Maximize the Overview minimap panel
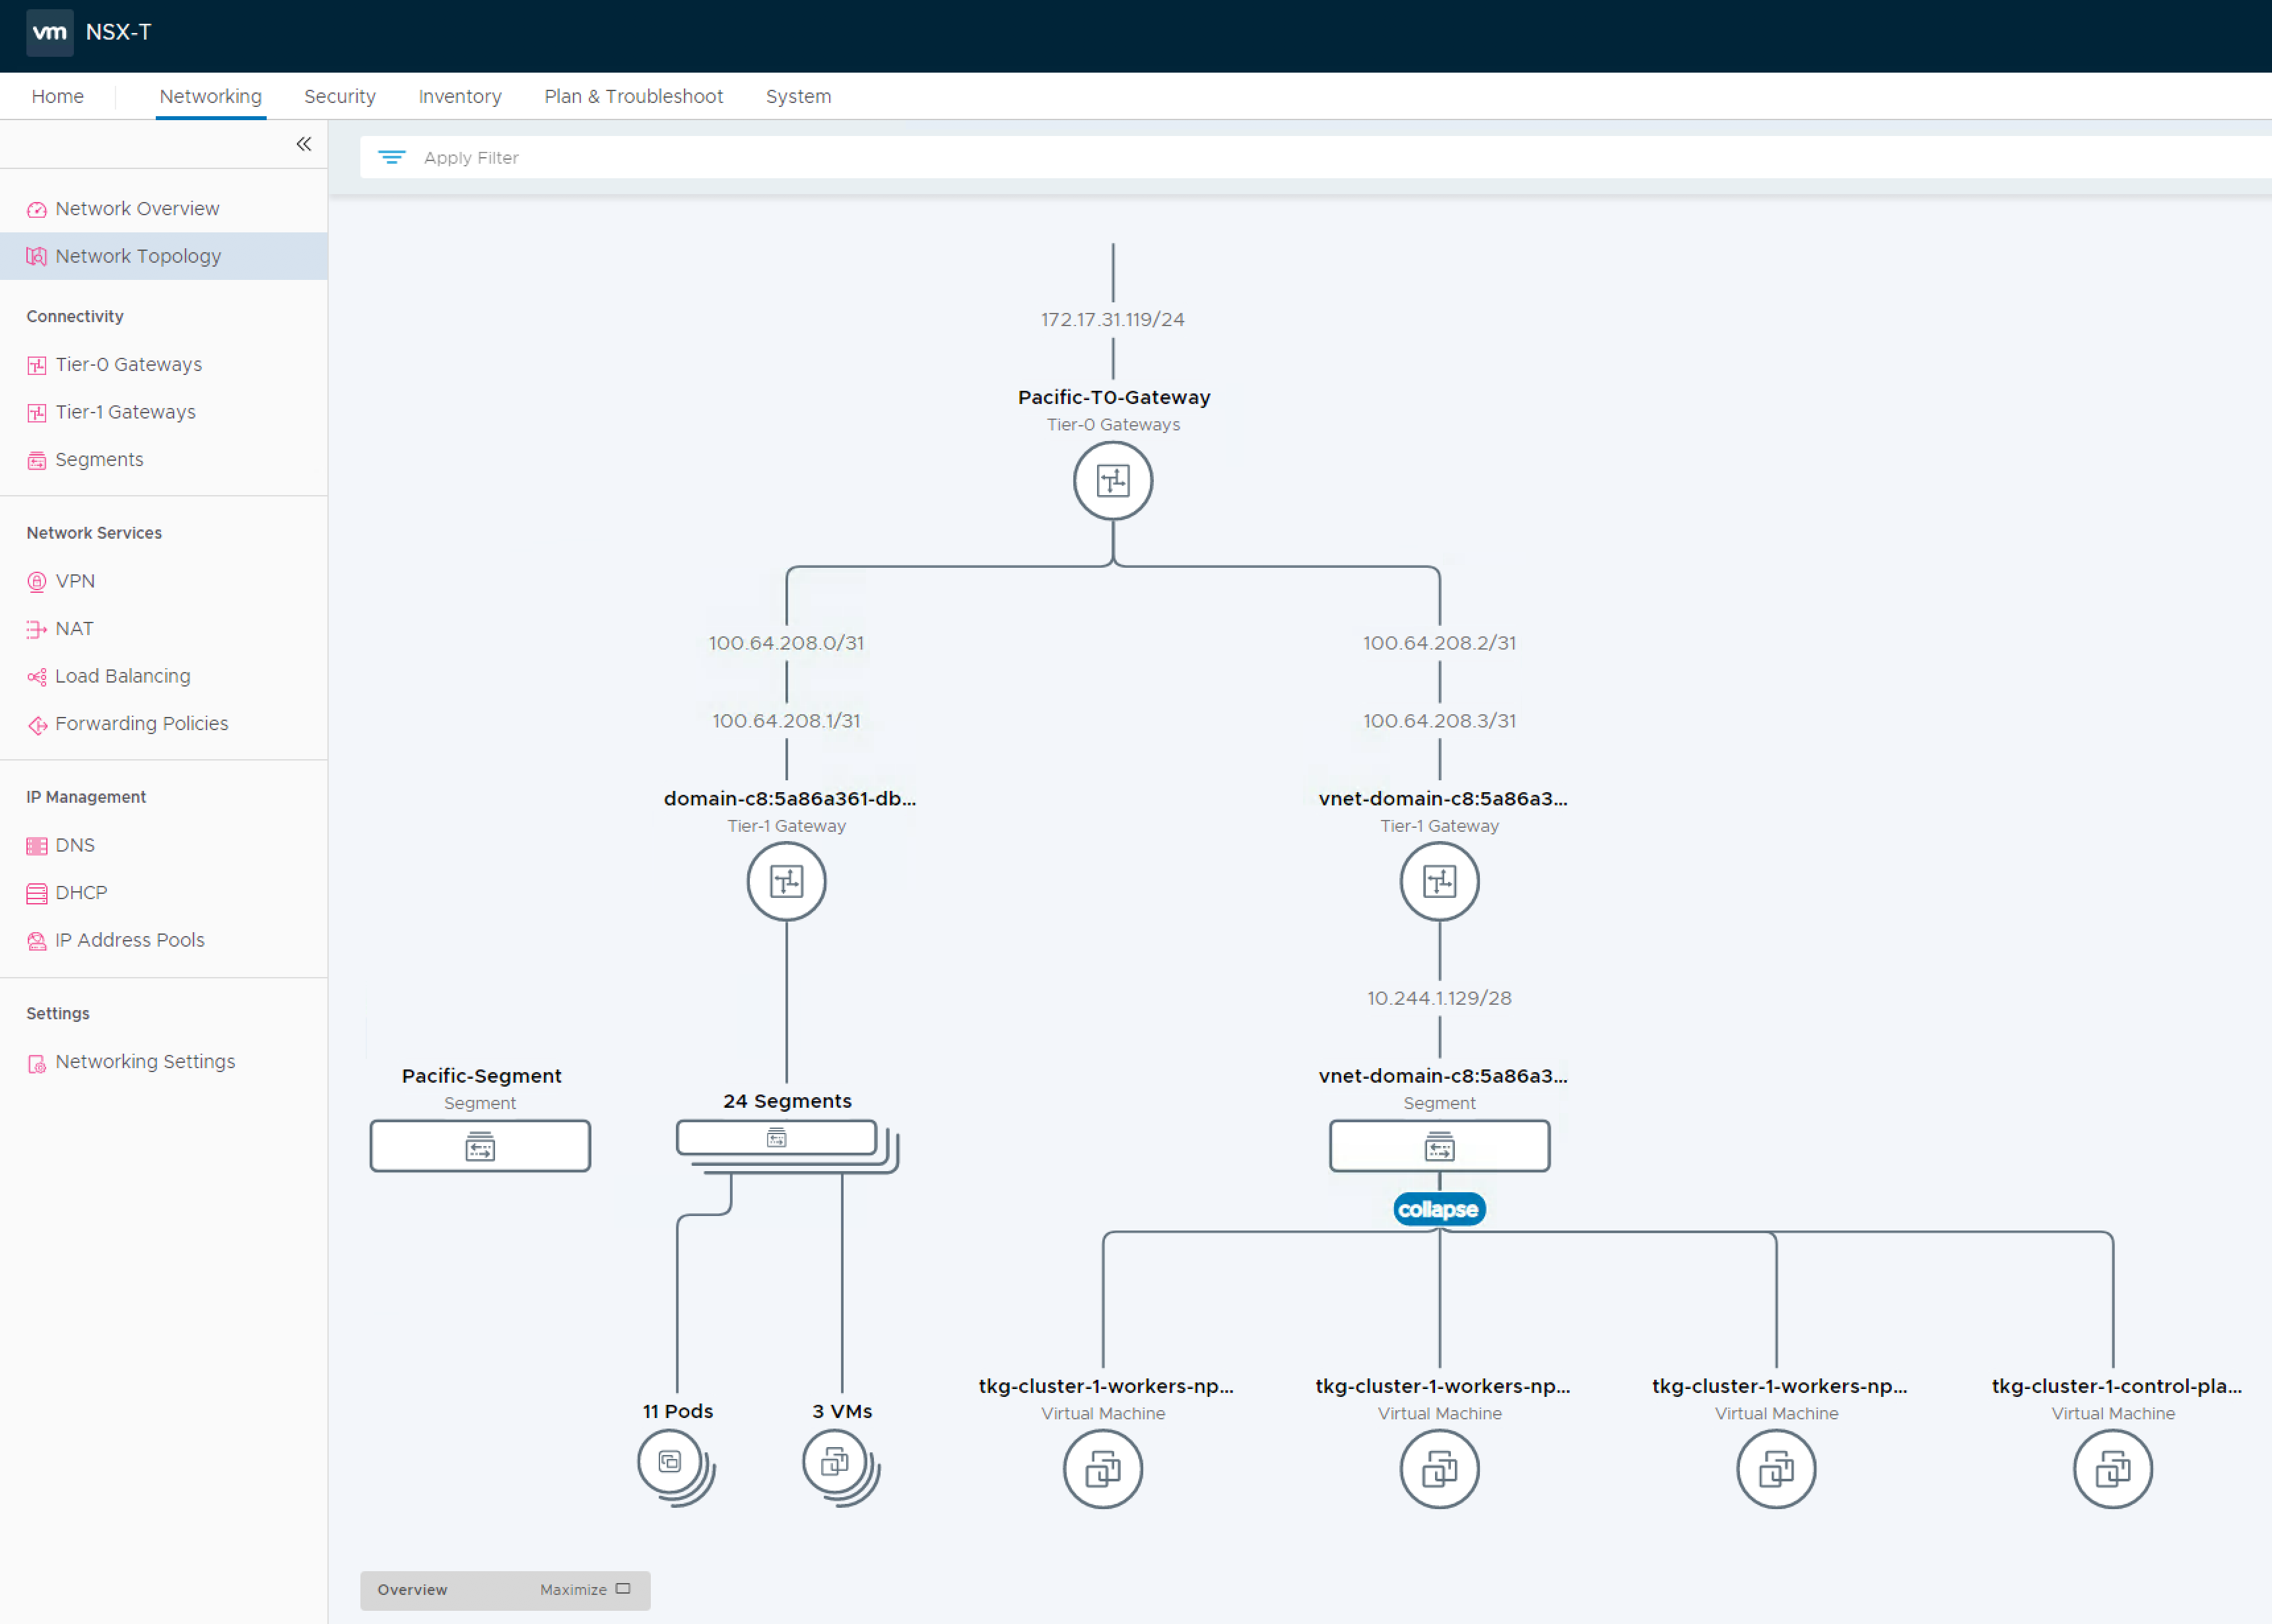Viewport: 2272px width, 1624px height. coord(585,1590)
